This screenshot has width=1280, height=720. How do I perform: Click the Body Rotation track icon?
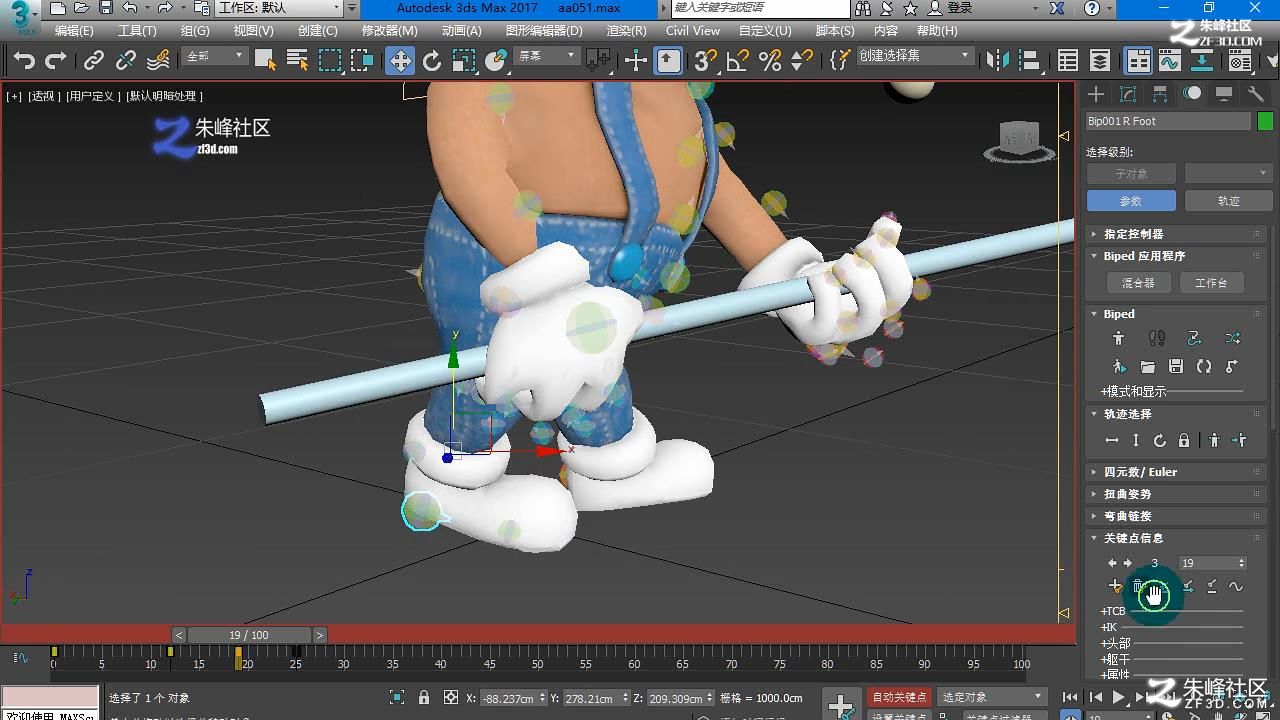pos(1160,441)
